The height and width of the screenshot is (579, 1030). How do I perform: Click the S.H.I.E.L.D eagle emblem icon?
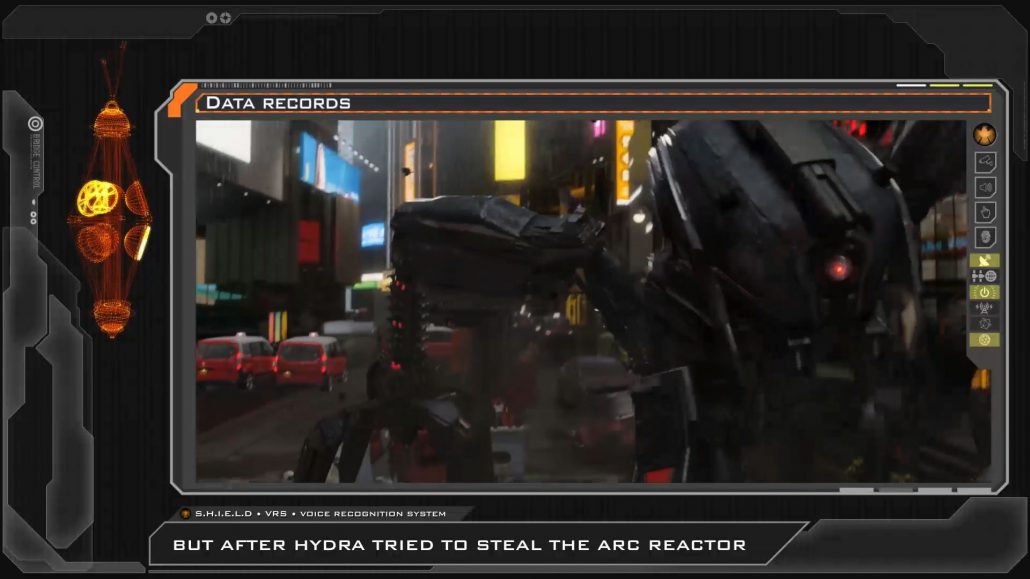(x=984, y=135)
